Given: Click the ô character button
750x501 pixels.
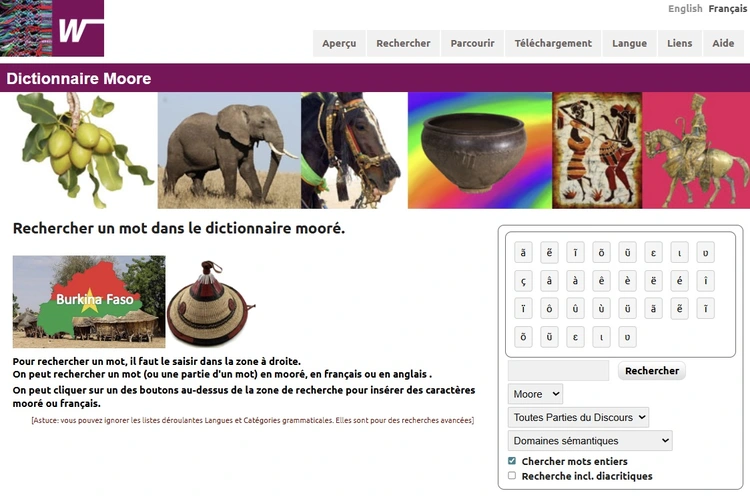Looking at the screenshot, I should tap(549, 309).
